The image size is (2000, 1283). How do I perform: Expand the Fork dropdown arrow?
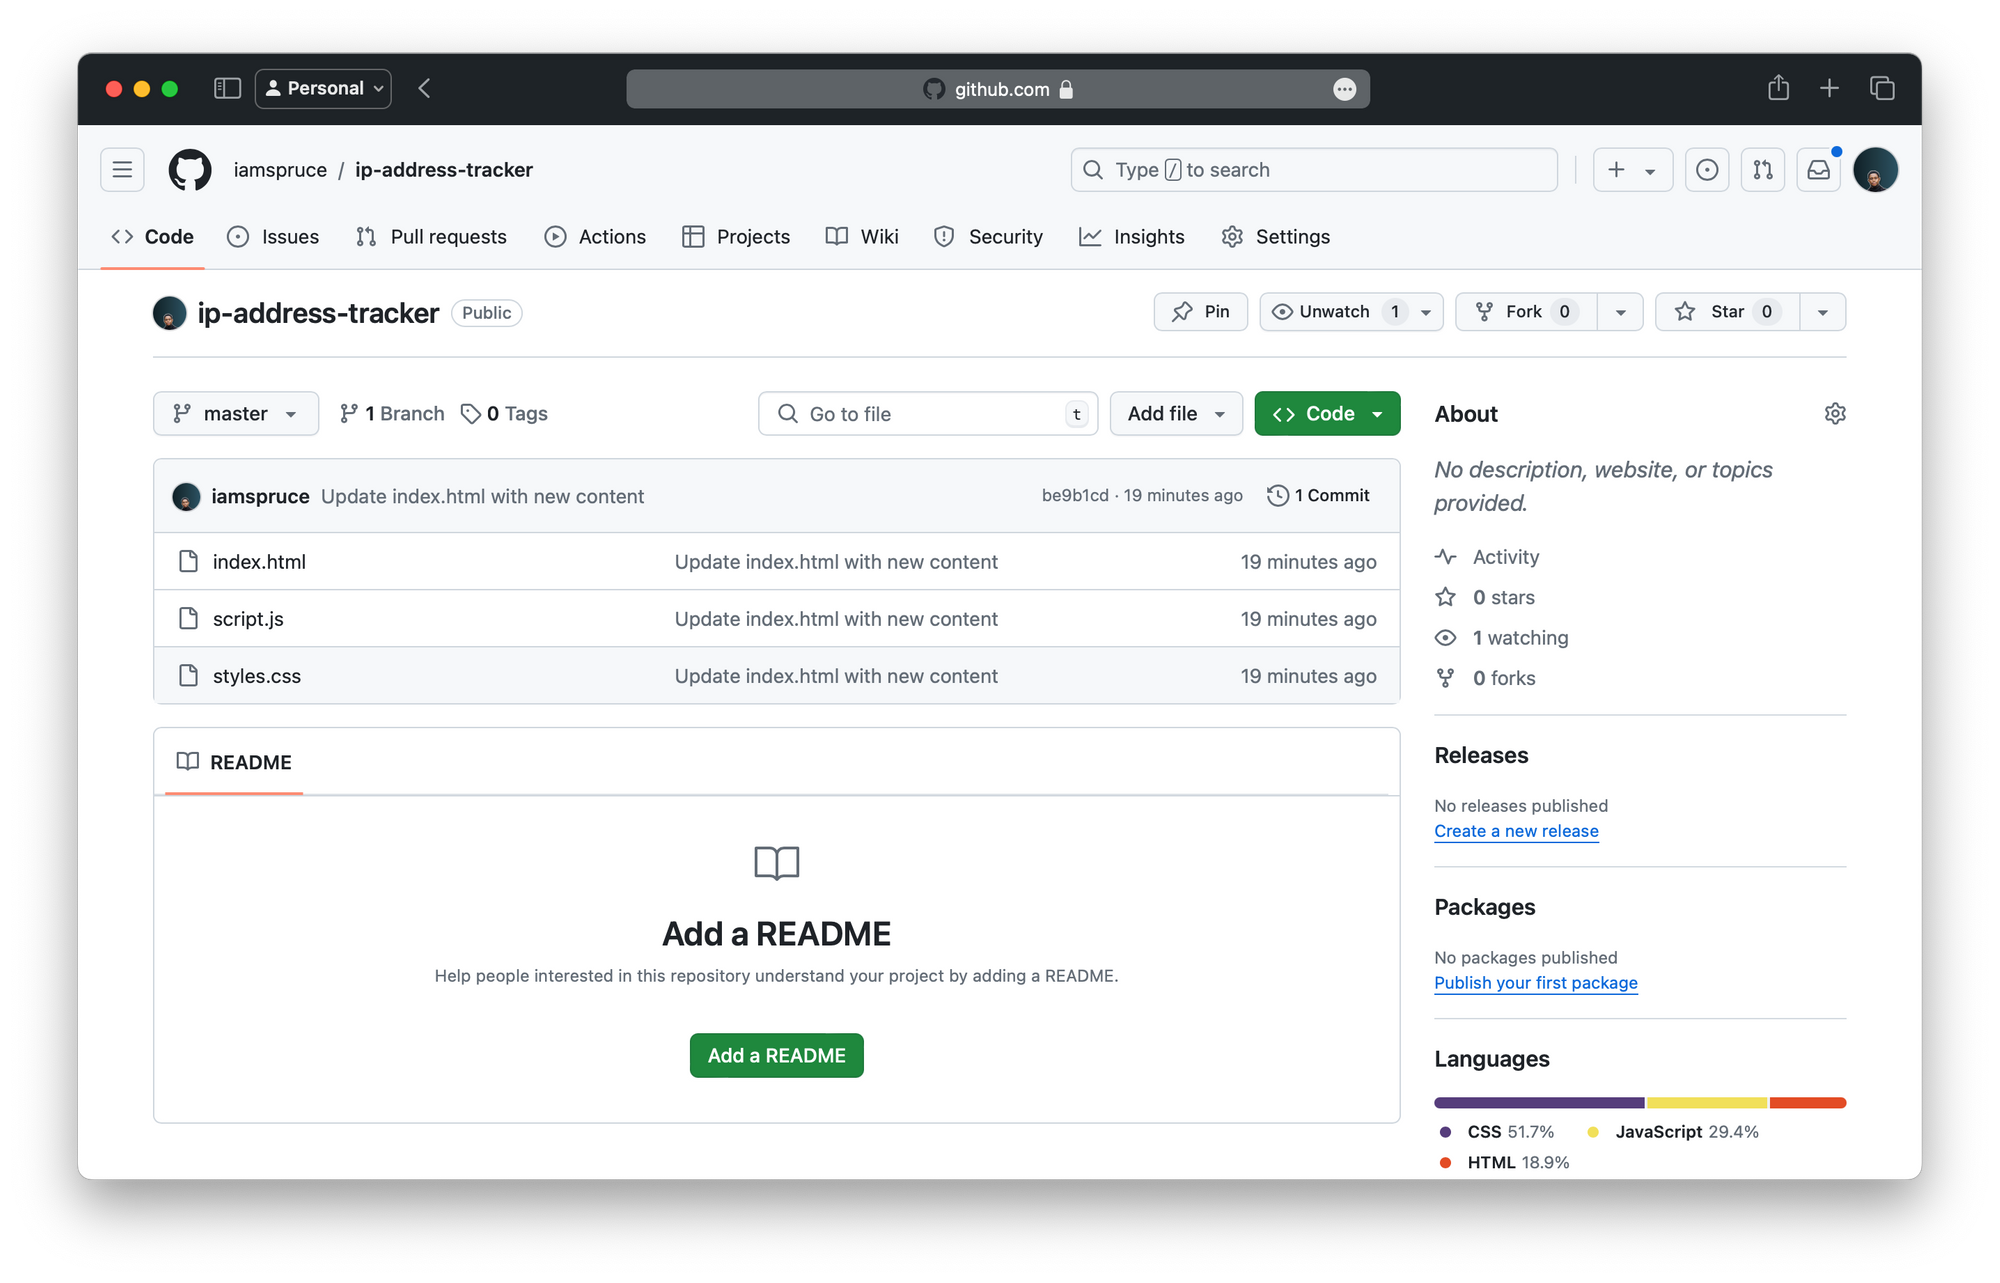coord(1620,311)
